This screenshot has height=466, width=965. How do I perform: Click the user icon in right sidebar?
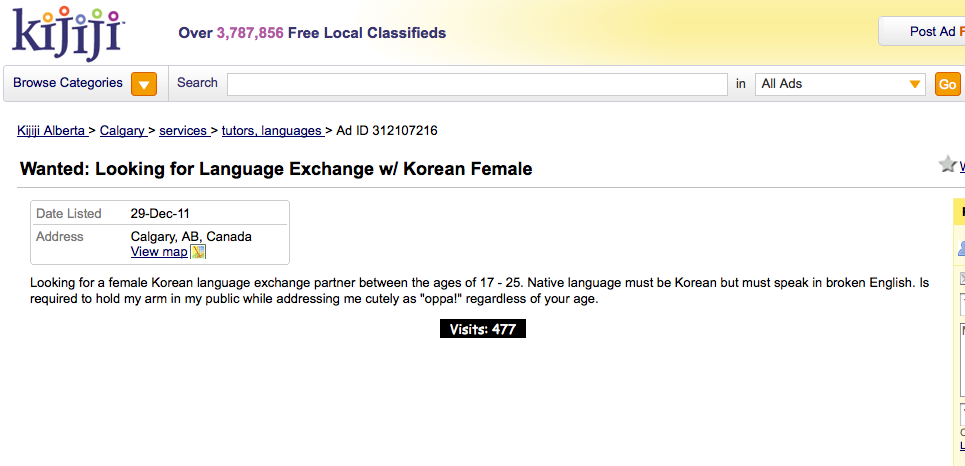point(961,248)
